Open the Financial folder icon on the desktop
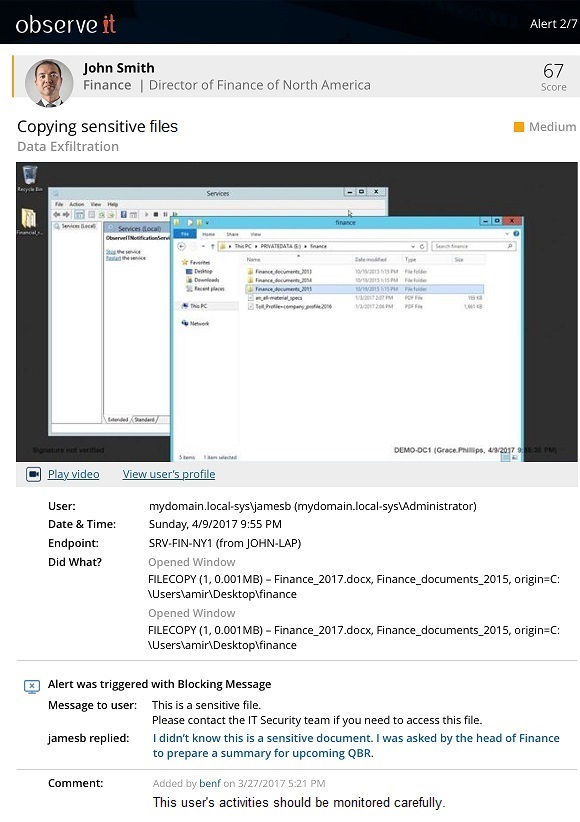Image resolution: width=580 pixels, height=822 pixels. (x=29, y=221)
